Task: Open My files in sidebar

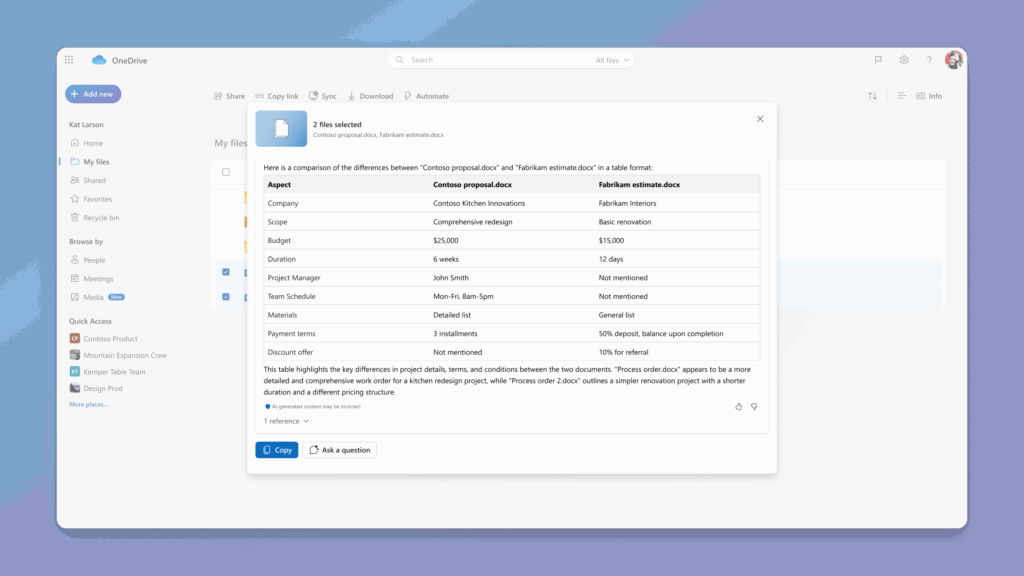Action: point(90,161)
